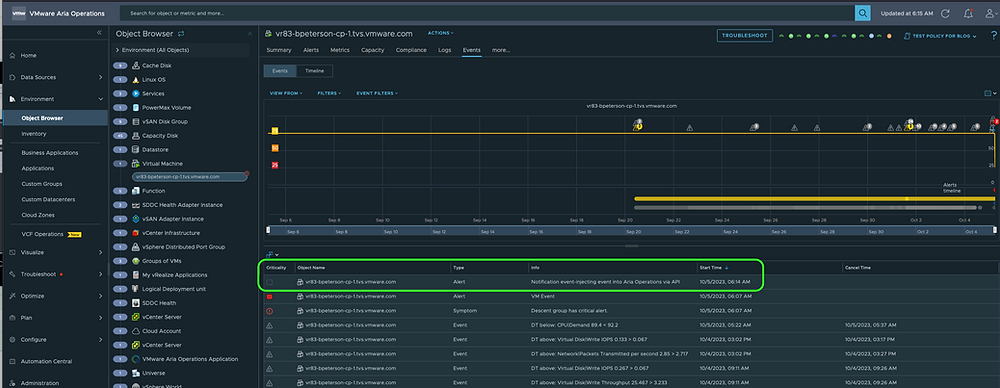Open the Compliance tab
1000x388 pixels.
click(x=411, y=50)
